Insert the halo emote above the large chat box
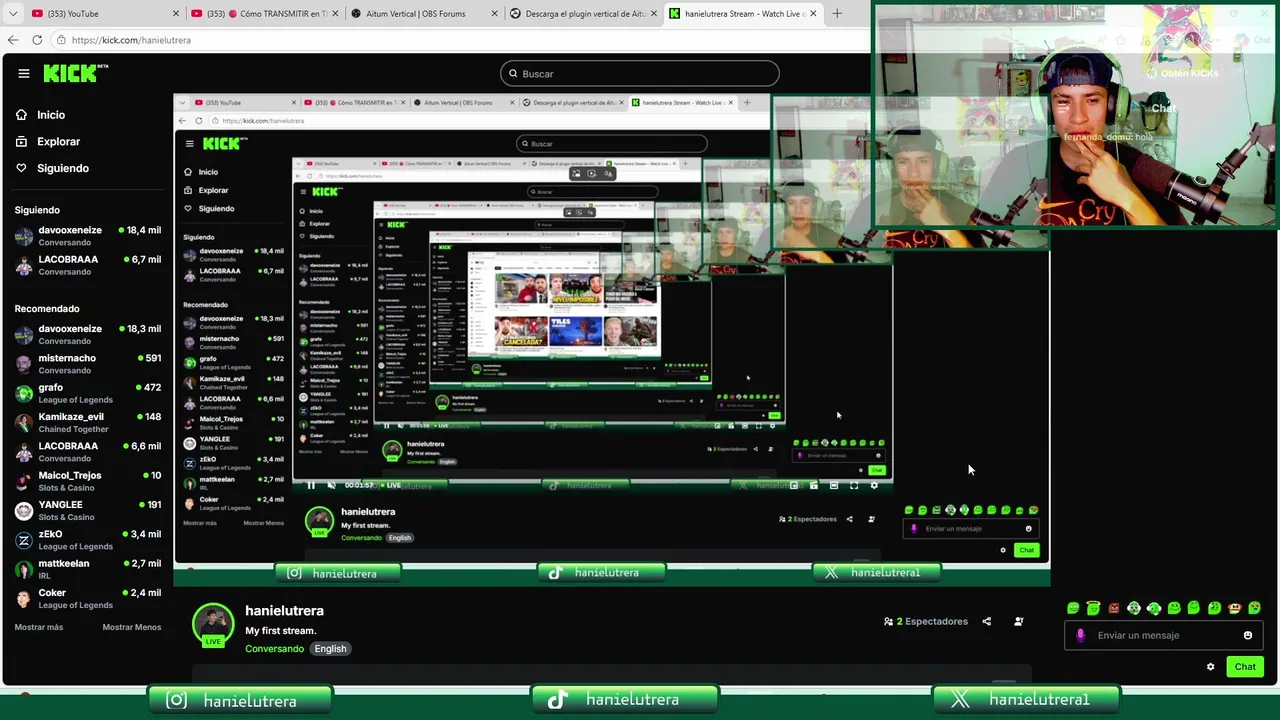Screen dimensions: 1280x720 coord(1093,608)
